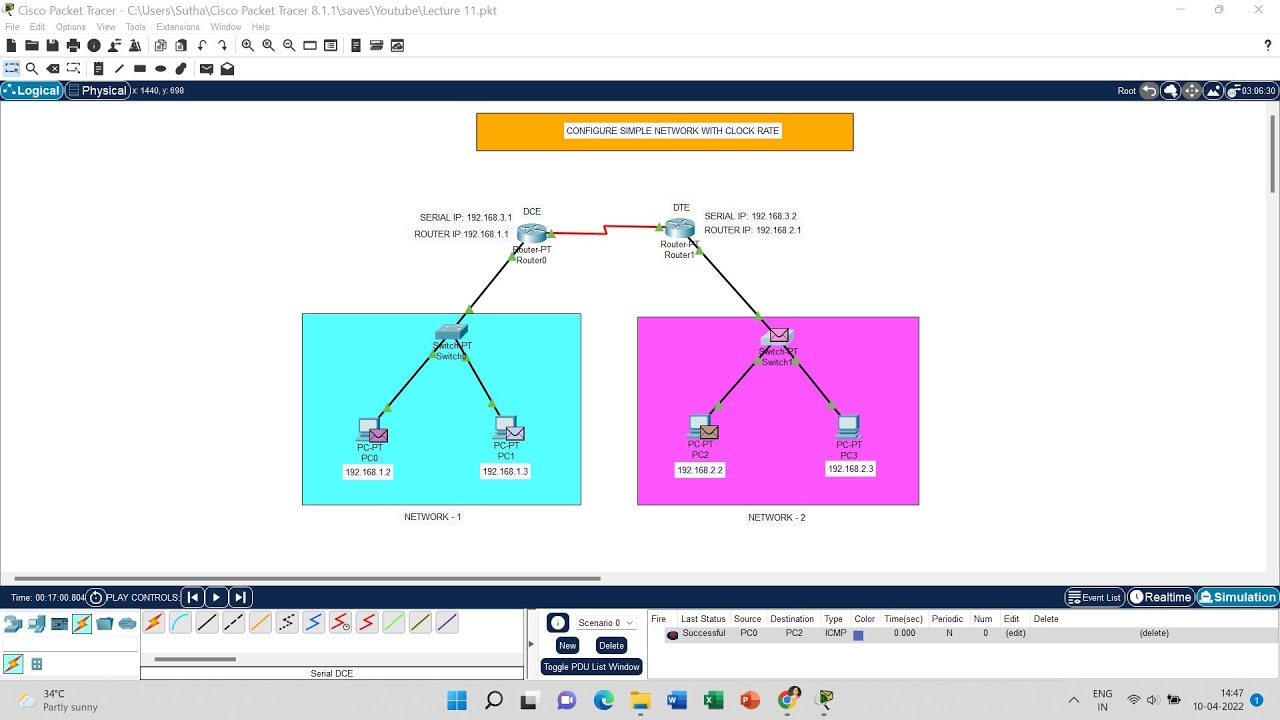Image resolution: width=1280 pixels, height=720 pixels.
Task: Open Microsoft Edge from the taskbar
Action: coord(603,700)
